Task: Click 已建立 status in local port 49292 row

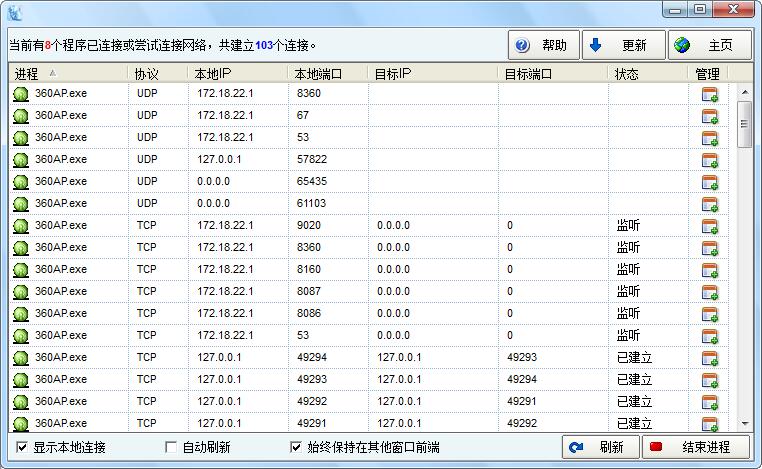Action: tap(634, 401)
